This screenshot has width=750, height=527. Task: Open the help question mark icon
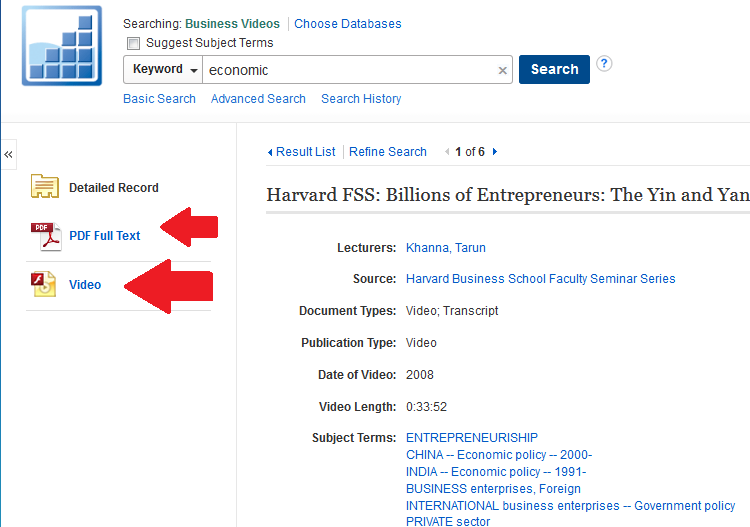point(604,64)
